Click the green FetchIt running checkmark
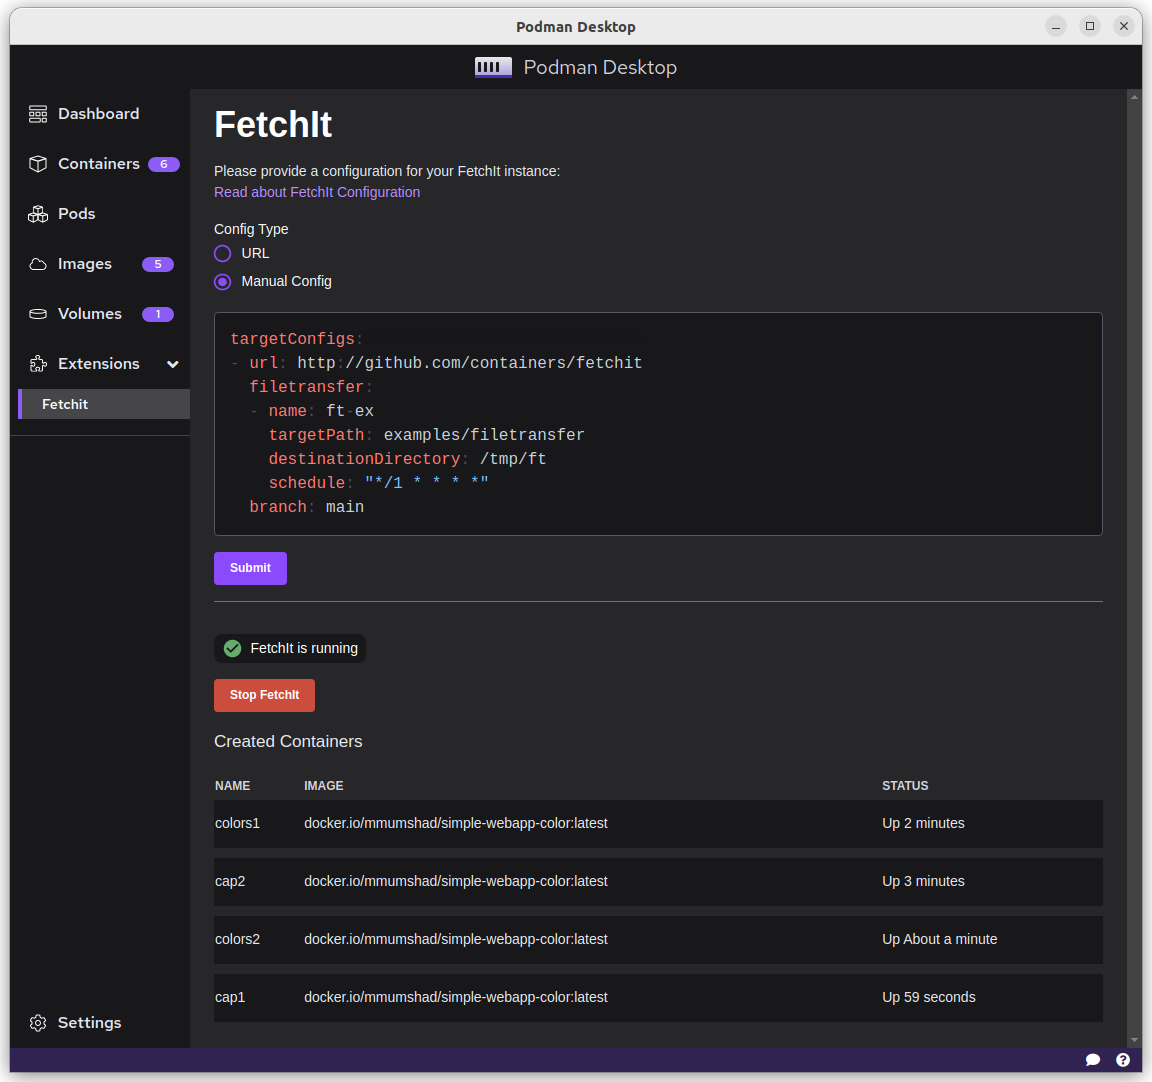The height and width of the screenshot is (1082, 1152). [x=232, y=648]
